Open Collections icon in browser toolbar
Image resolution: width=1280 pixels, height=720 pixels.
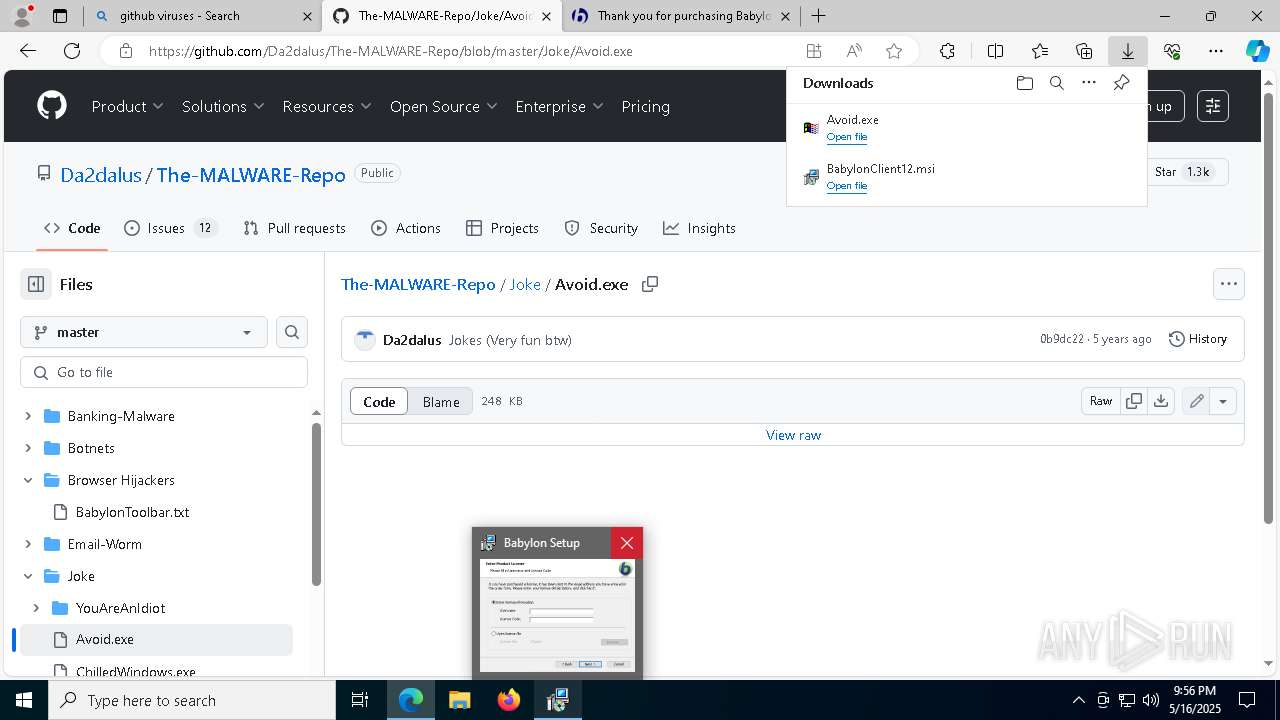pyautogui.click(x=1084, y=51)
